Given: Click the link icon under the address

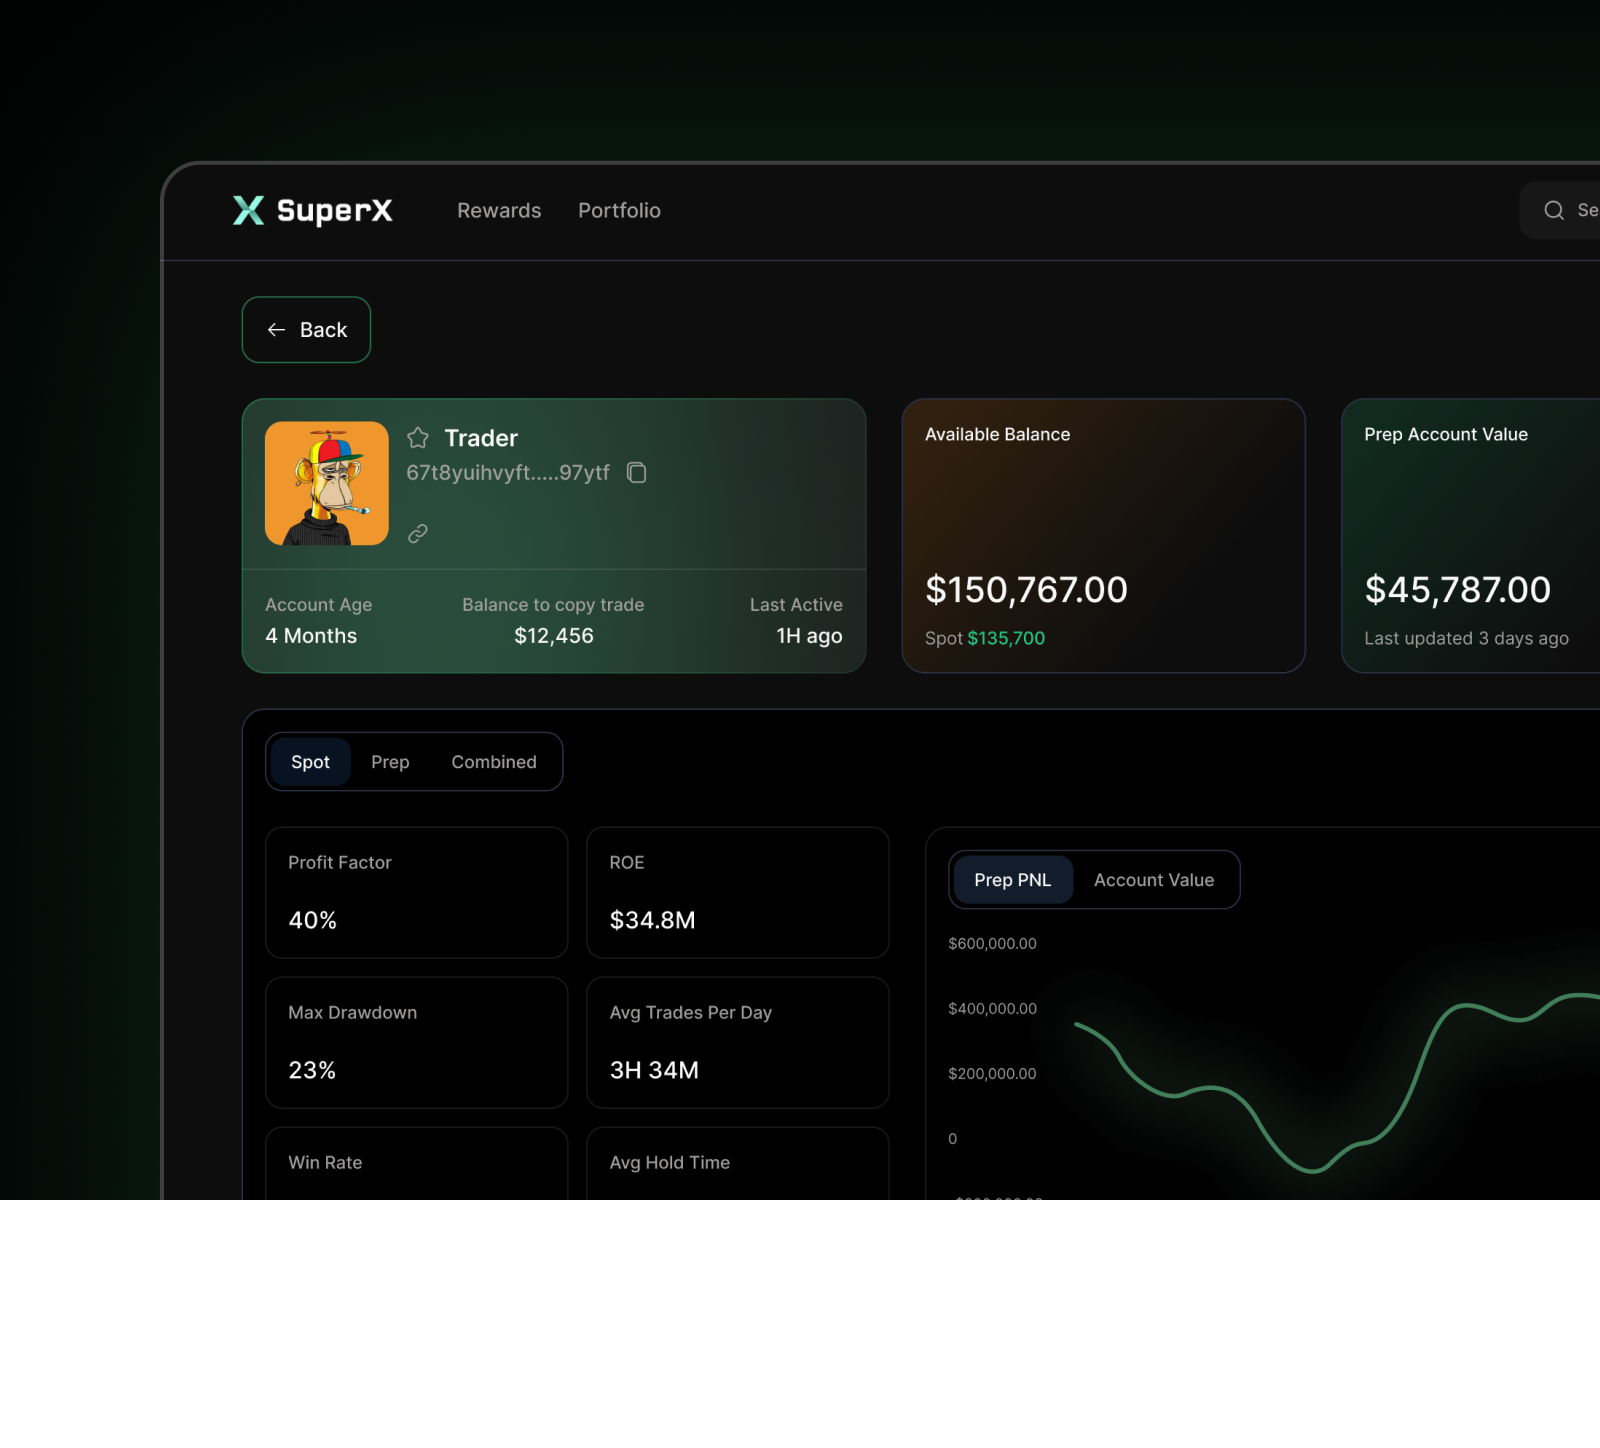Looking at the screenshot, I should tap(418, 533).
